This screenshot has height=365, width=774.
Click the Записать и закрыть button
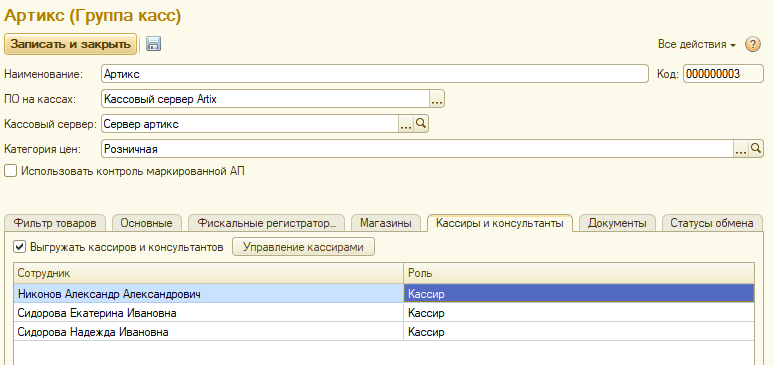click(71, 44)
